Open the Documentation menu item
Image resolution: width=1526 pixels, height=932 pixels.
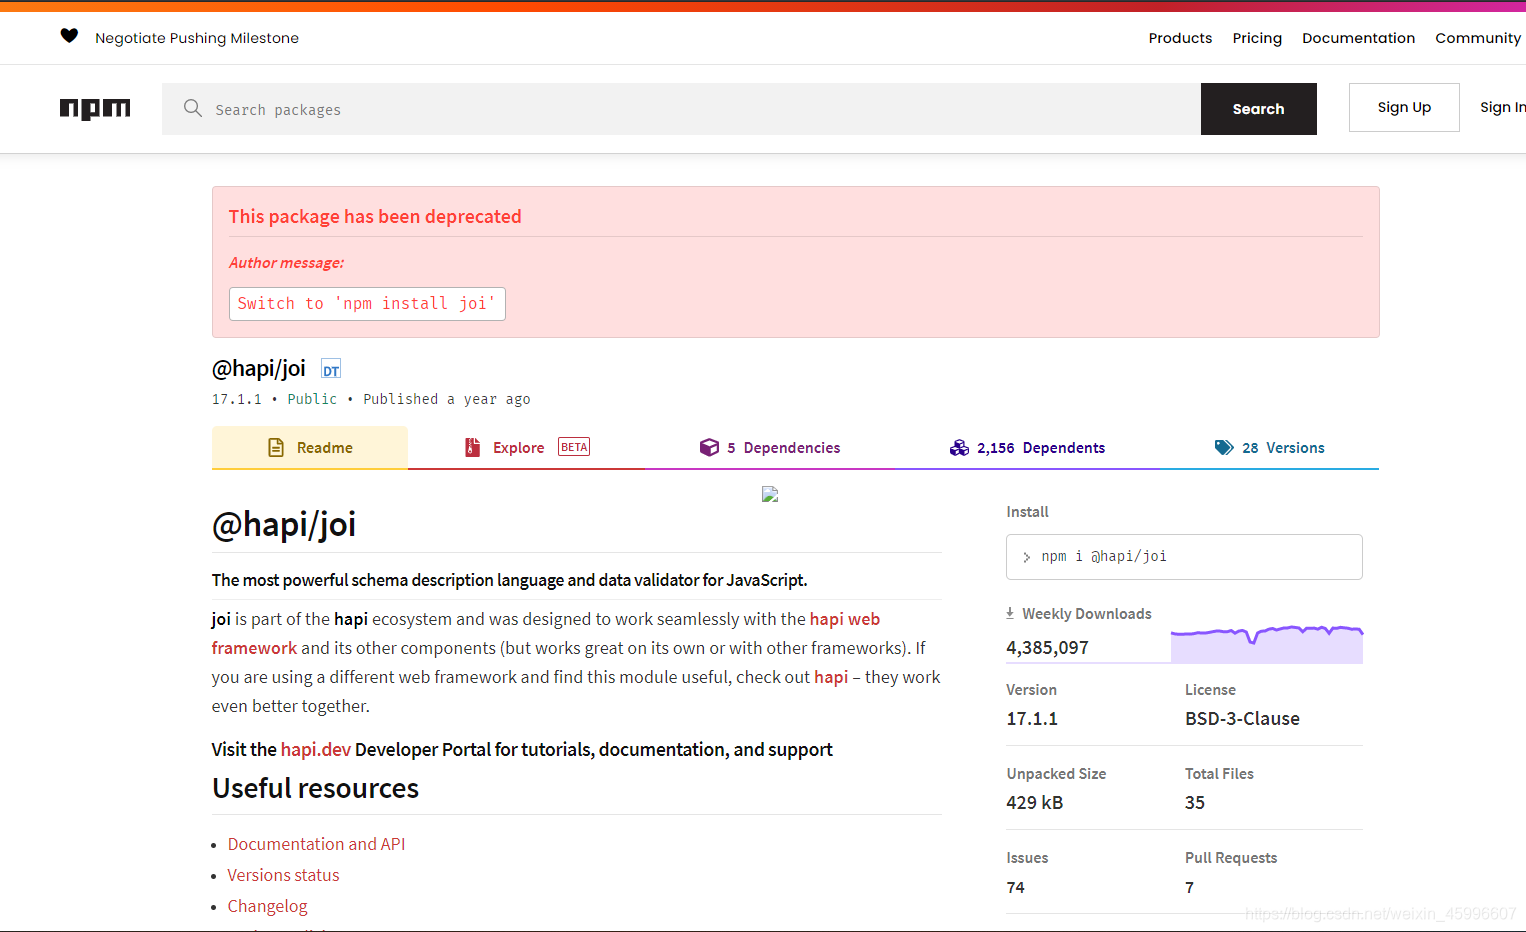point(1358,38)
